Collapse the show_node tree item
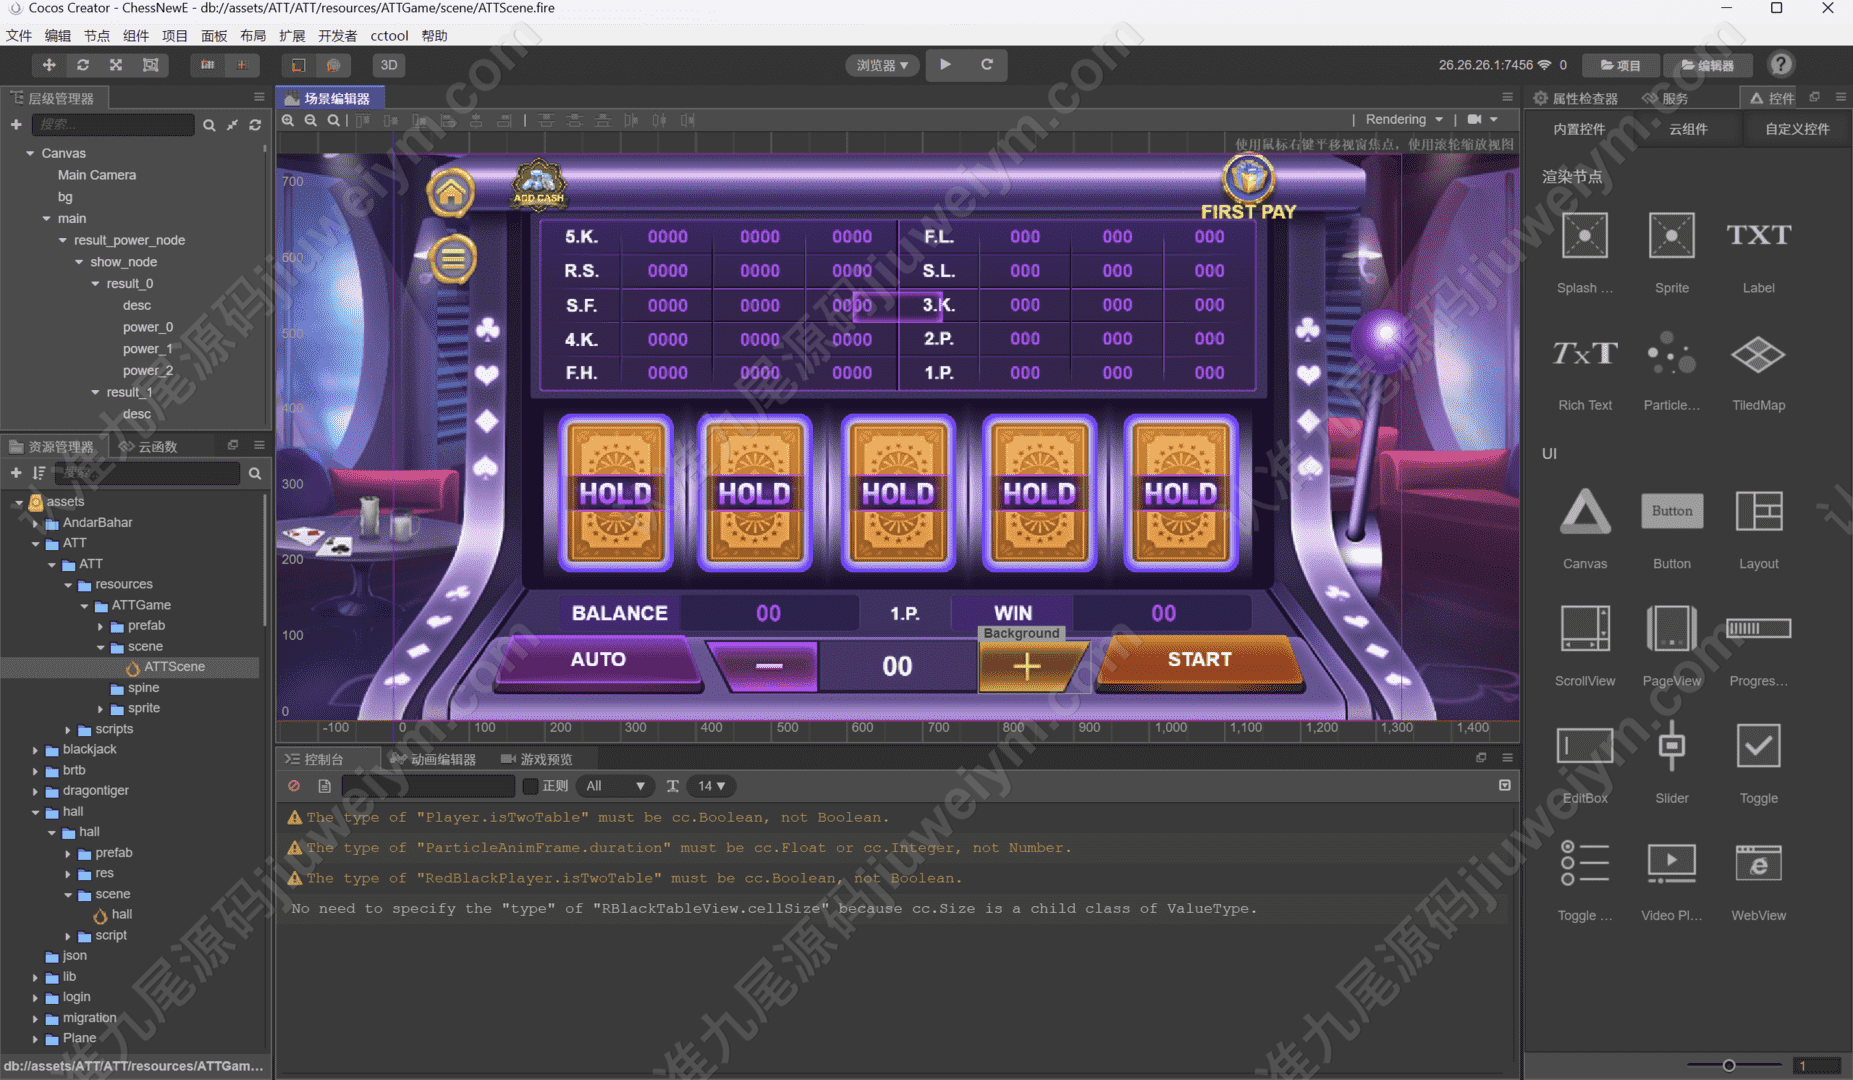The image size is (1853, 1080). [79, 262]
